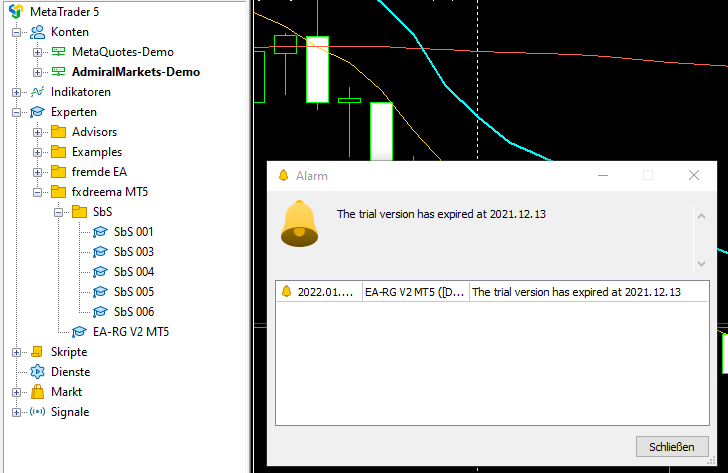Select the AdmiralMarkets-Demo account label
The width and height of the screenshot is (728, 473).
pos(136,72)
